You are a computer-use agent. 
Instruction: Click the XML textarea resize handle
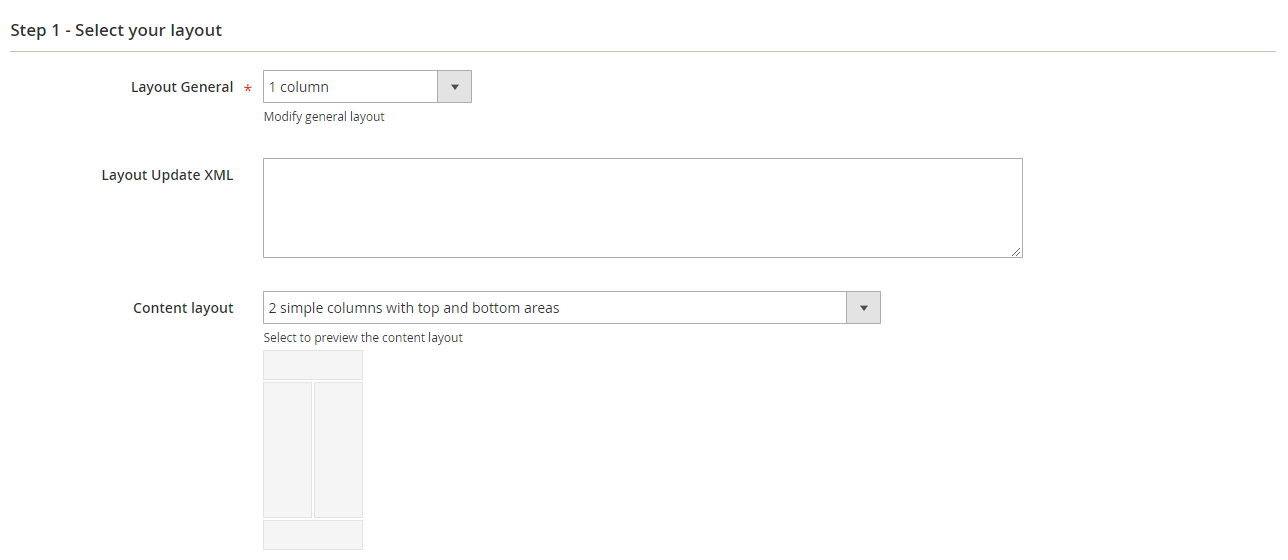tap(1016, 252)
